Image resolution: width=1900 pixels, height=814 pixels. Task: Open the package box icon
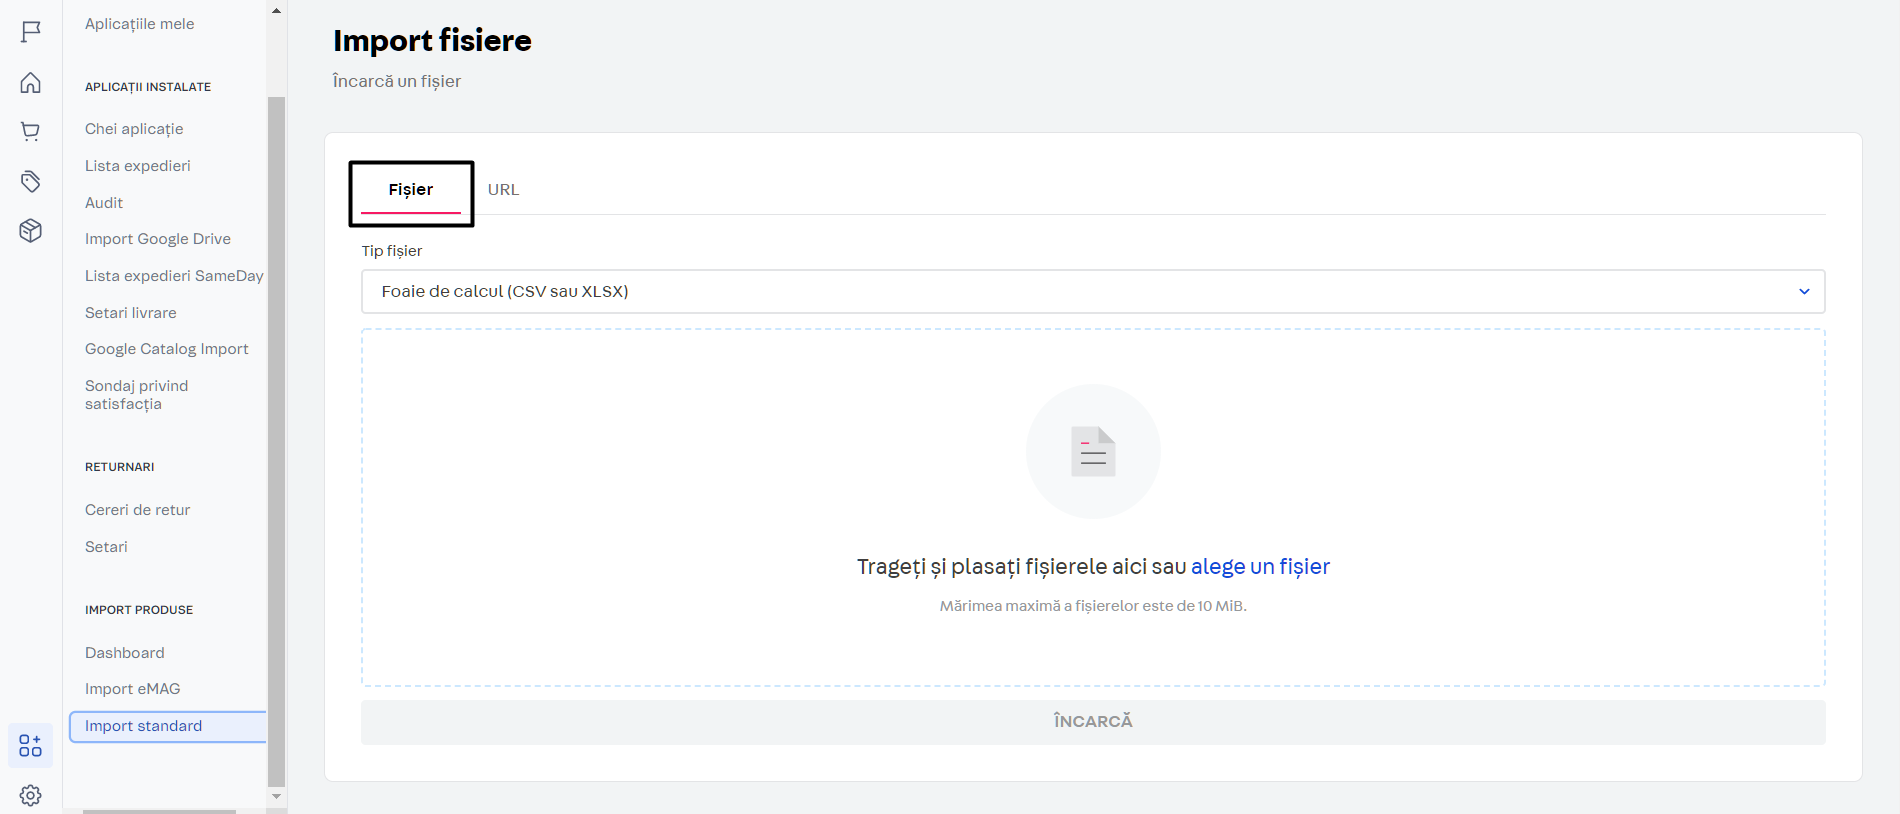(x=31, y=231)
